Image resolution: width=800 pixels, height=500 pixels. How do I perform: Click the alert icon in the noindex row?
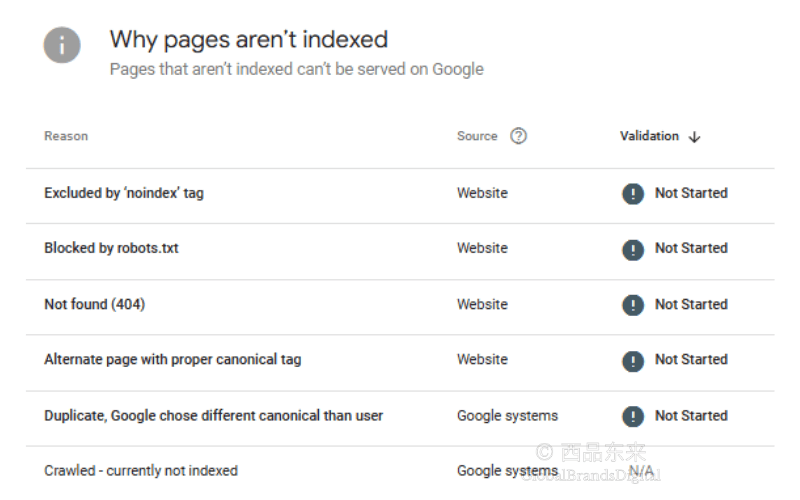tap(633, 193)
